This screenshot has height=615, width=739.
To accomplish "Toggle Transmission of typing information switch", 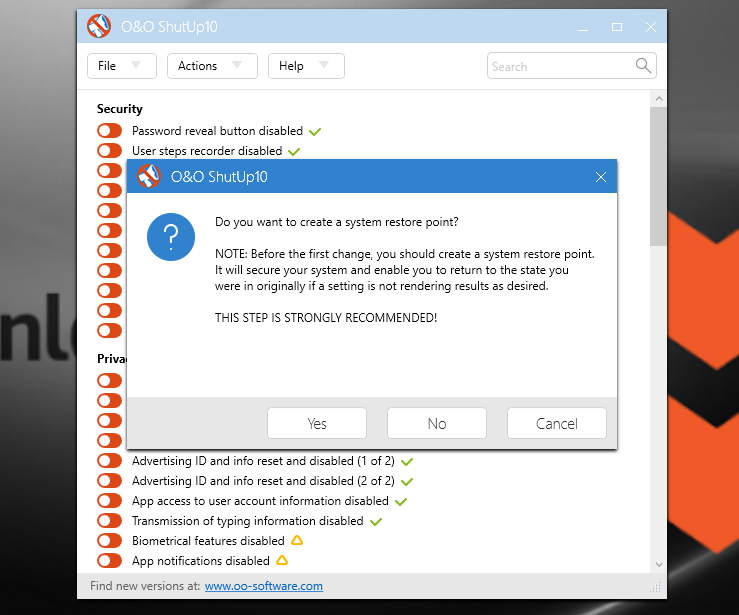I will point(109,521).
